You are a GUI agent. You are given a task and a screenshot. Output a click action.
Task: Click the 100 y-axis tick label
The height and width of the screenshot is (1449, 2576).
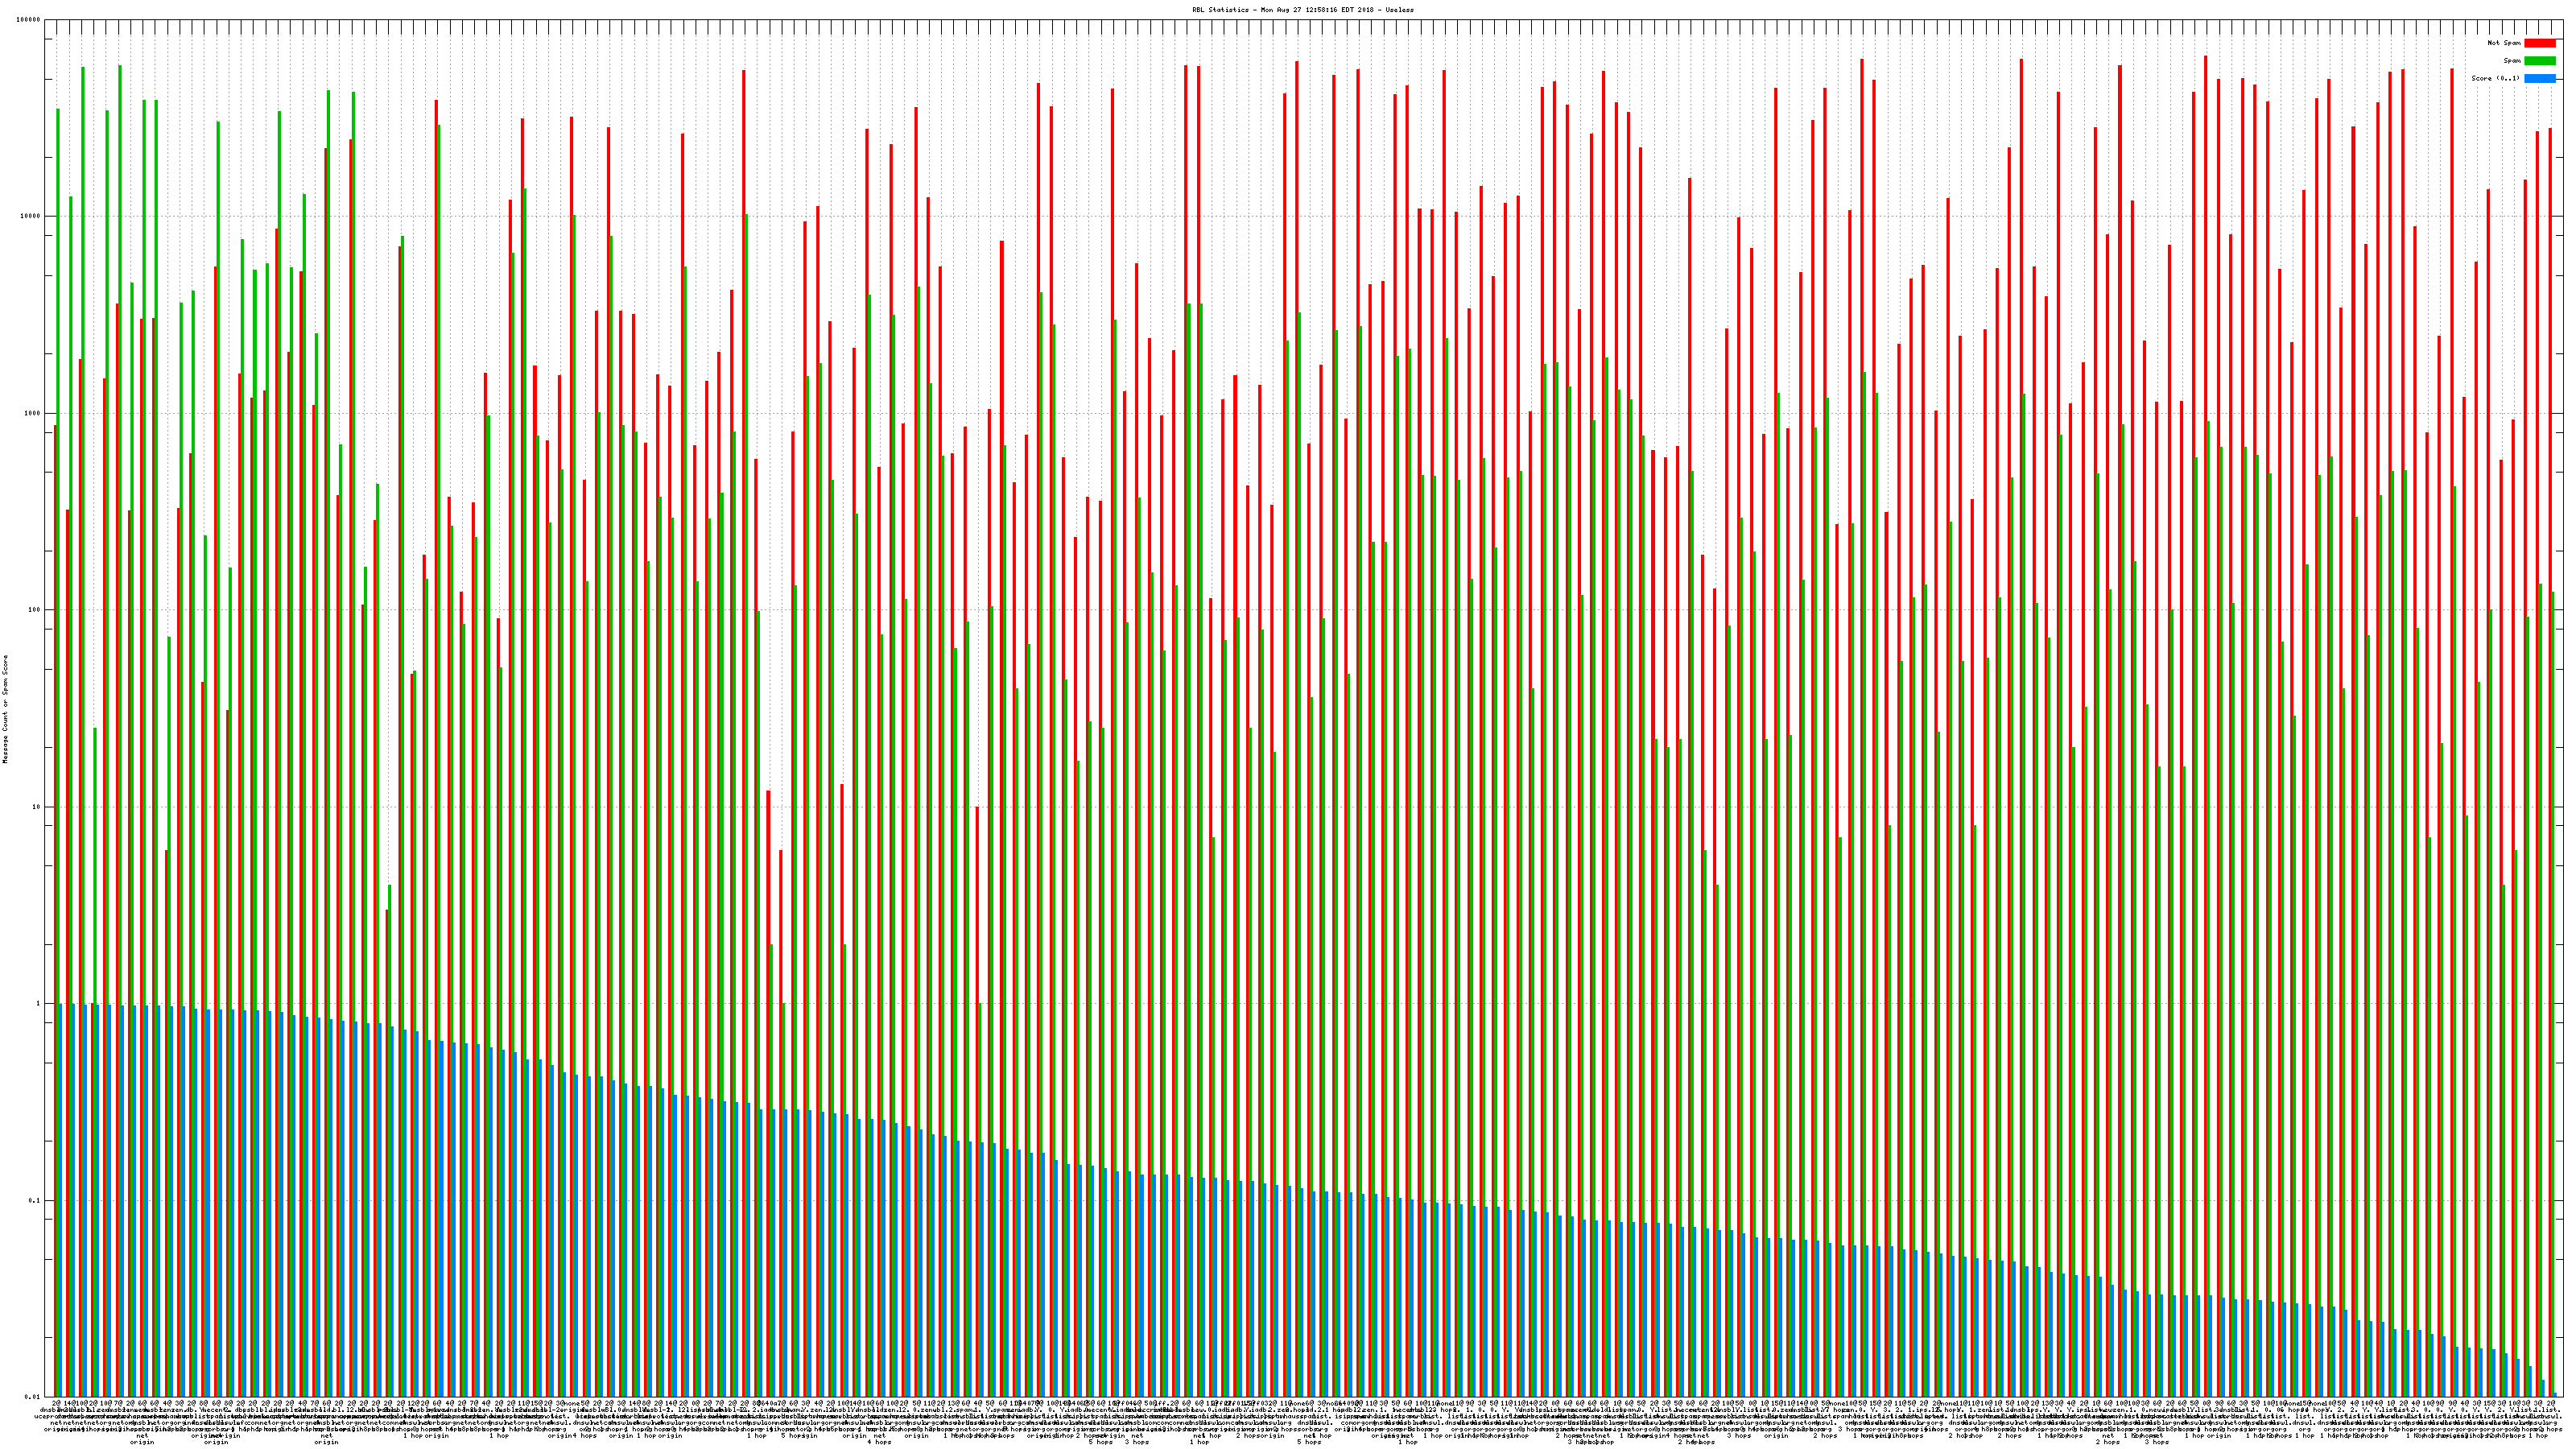pos(35,610)
